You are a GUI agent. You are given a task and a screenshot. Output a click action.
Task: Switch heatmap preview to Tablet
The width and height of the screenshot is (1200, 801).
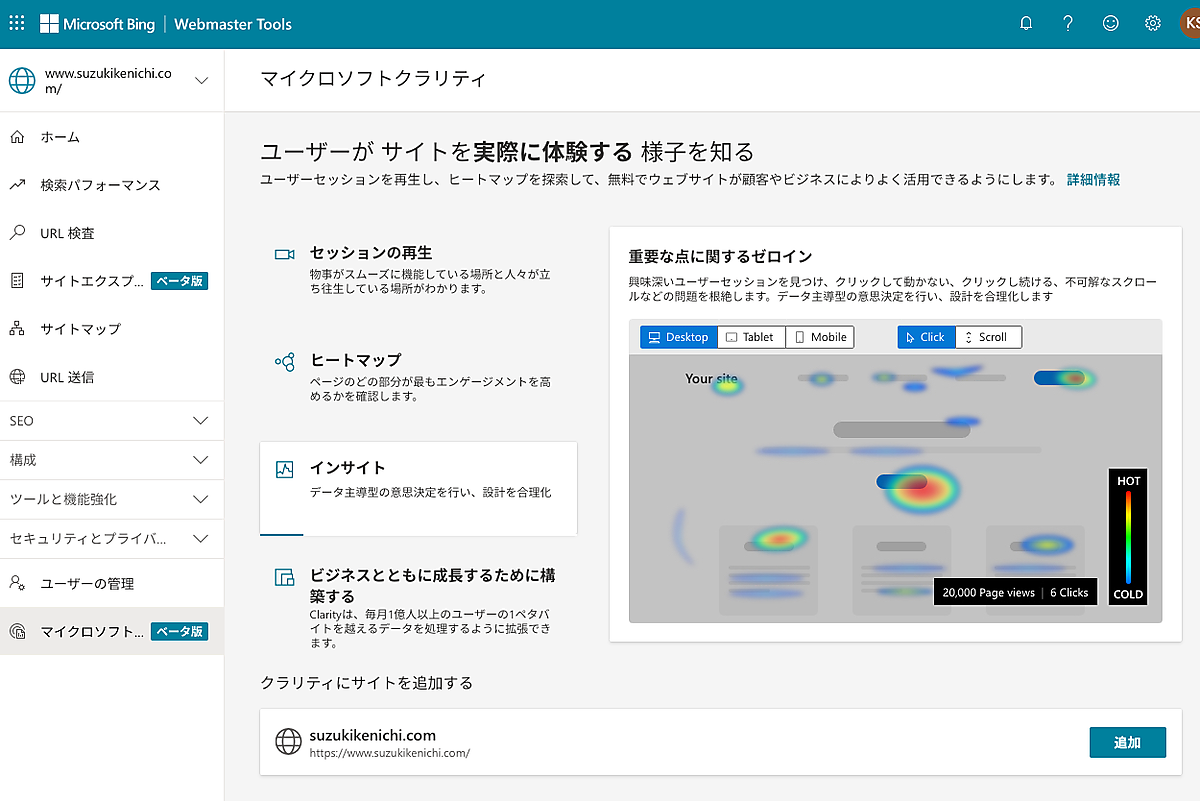click(749, 337)
